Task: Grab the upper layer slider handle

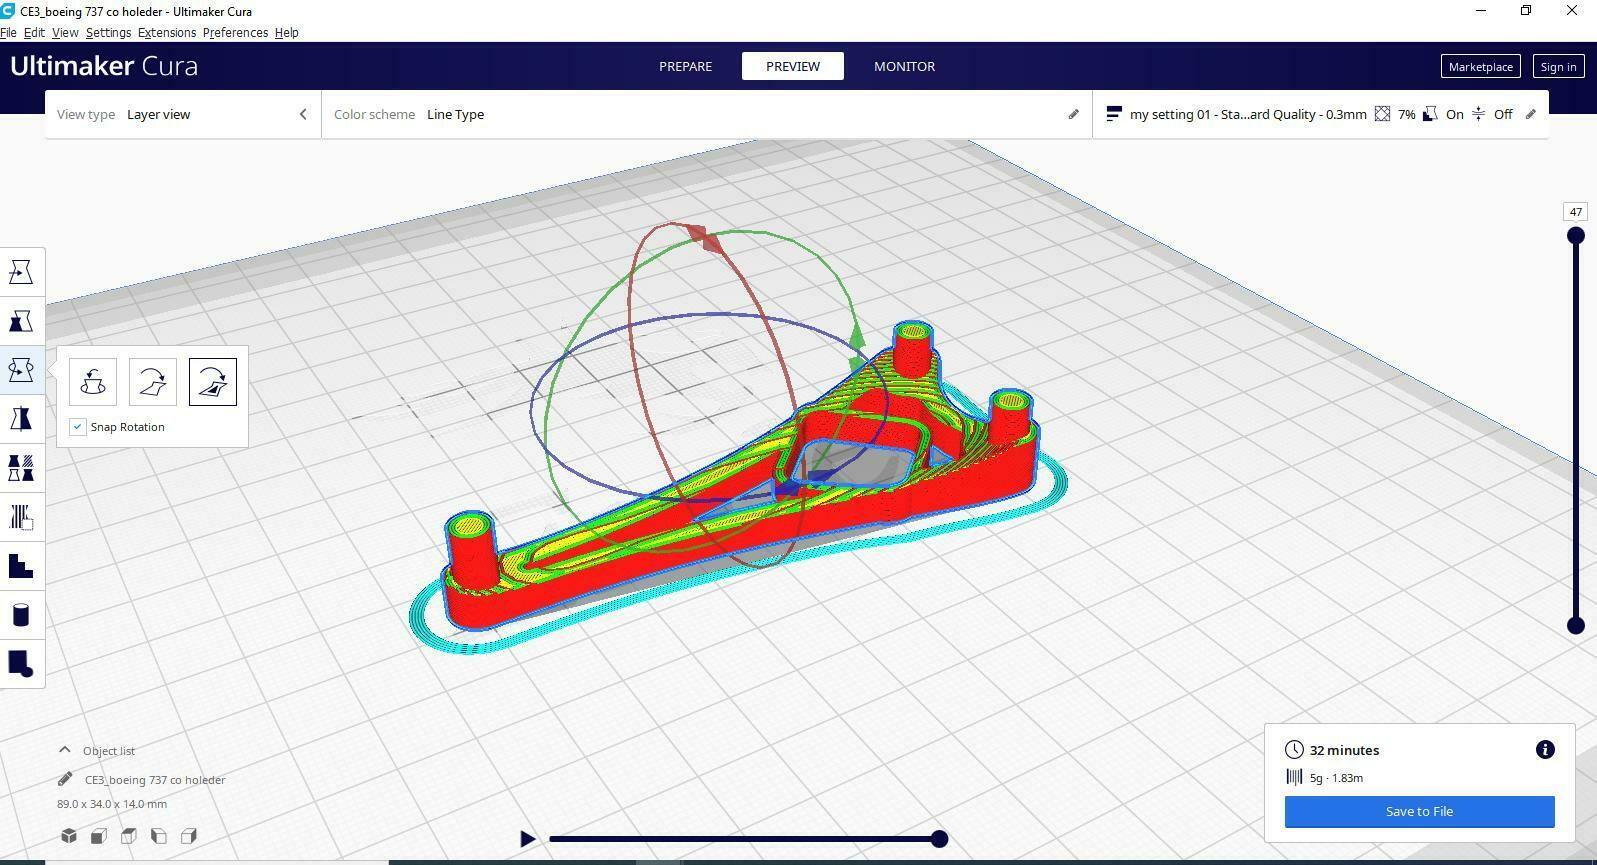Action: pyautogui.click(x=1576, y=236)
